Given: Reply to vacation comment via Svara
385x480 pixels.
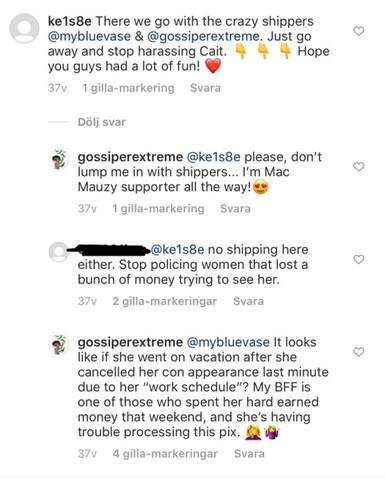Looking at the screenshot, I should 249,454.
